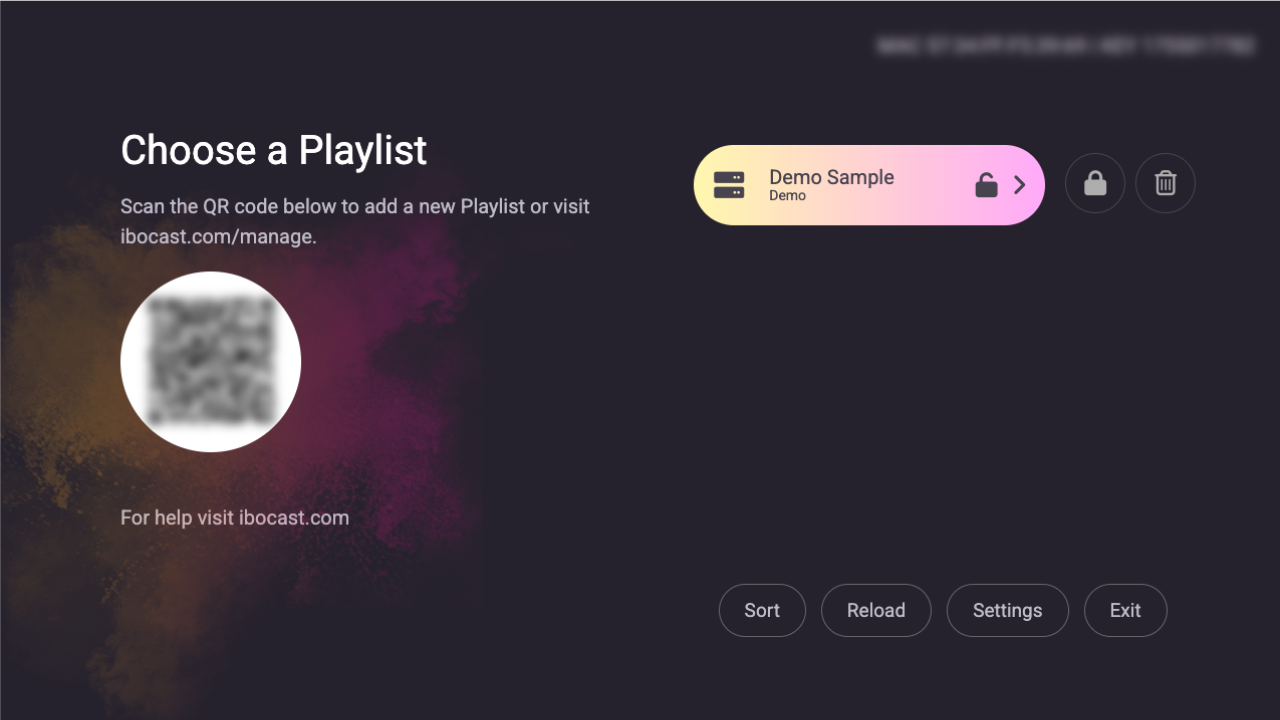Exit the application
Image resolution: width=1280 pixels, height=720 pixels.
coord(1125,610)
